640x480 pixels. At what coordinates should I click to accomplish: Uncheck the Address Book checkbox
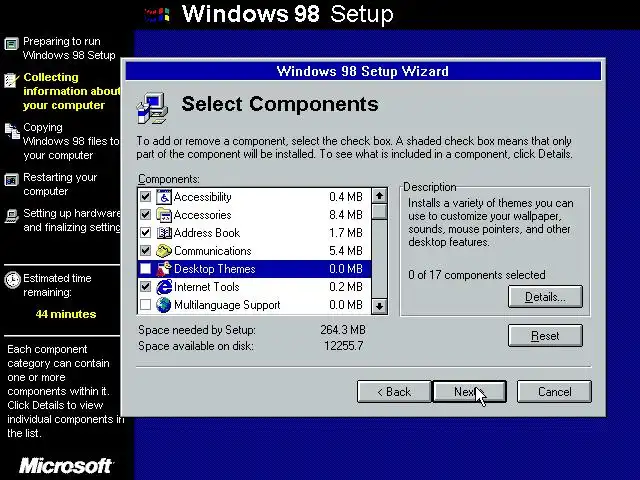145,233
